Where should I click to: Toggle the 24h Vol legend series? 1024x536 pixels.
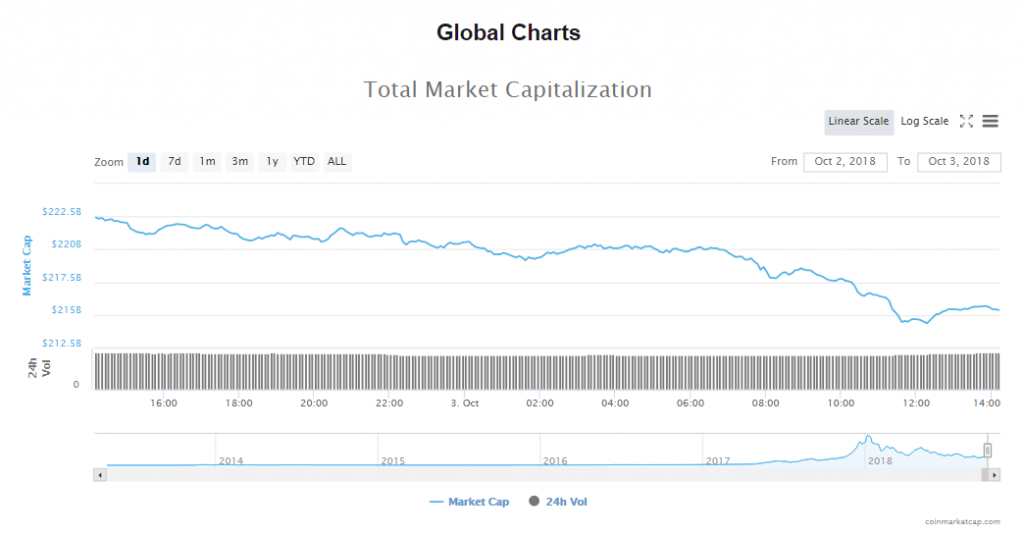[558, 501]
